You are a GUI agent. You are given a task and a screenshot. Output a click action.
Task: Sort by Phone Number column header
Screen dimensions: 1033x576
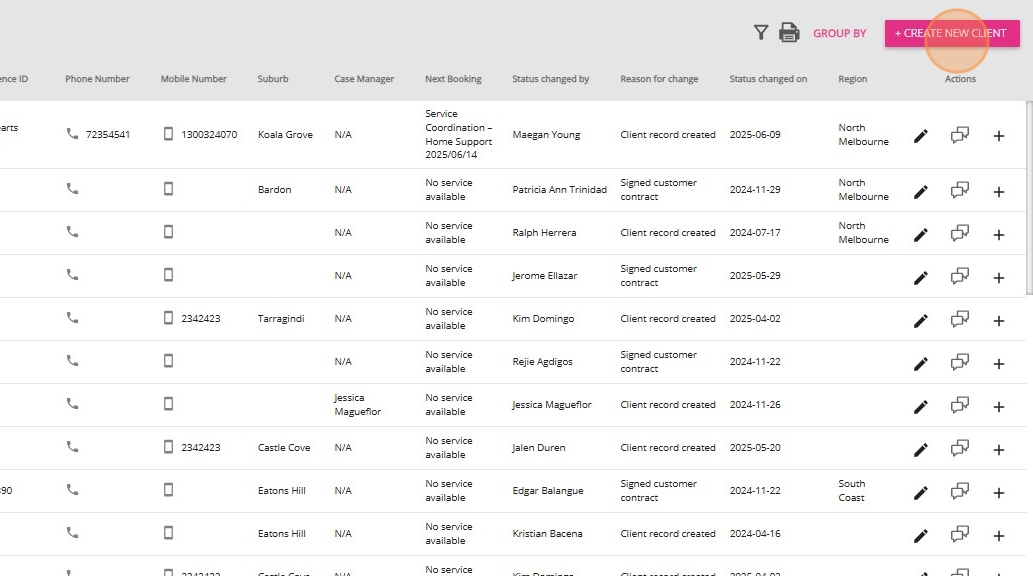(x=98, y=78)
